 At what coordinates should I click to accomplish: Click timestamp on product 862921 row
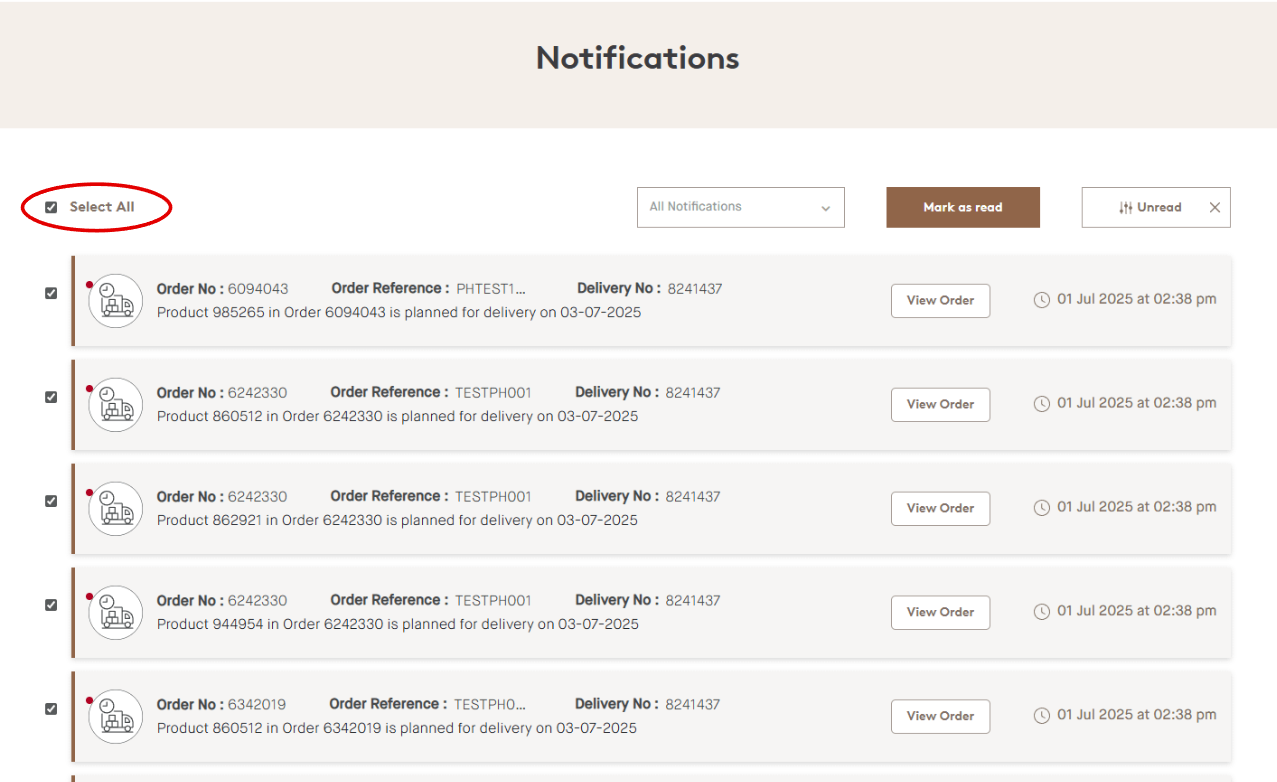tap(1137, 507)
